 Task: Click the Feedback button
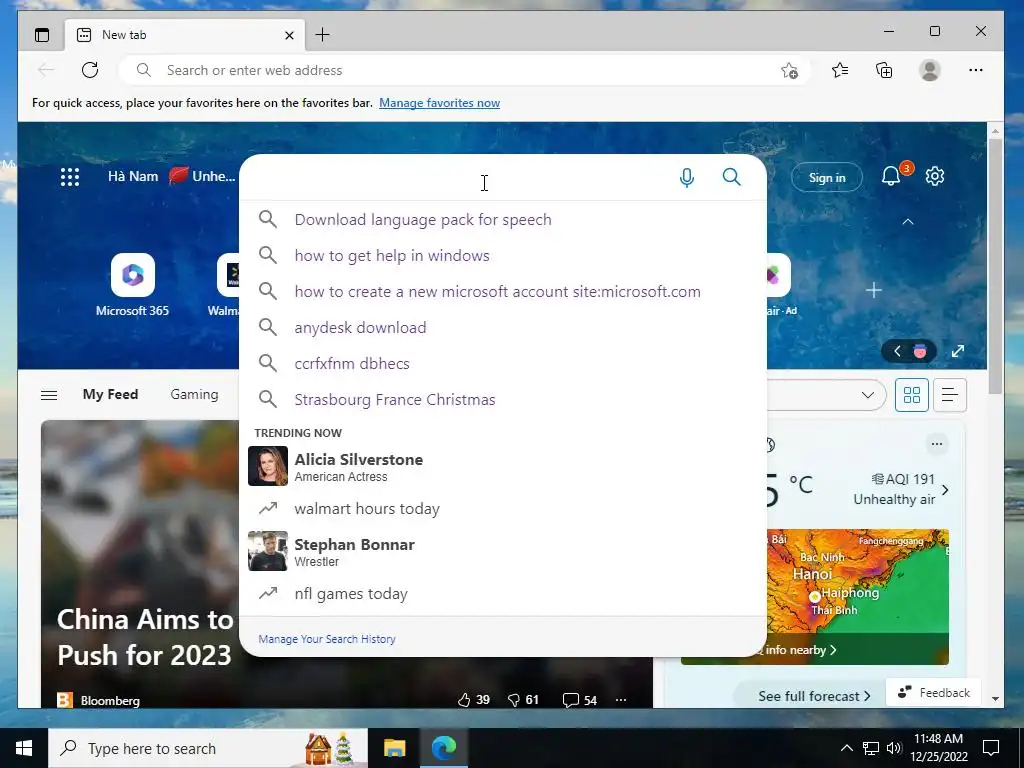pyautogui.click(x=934, y=693)
